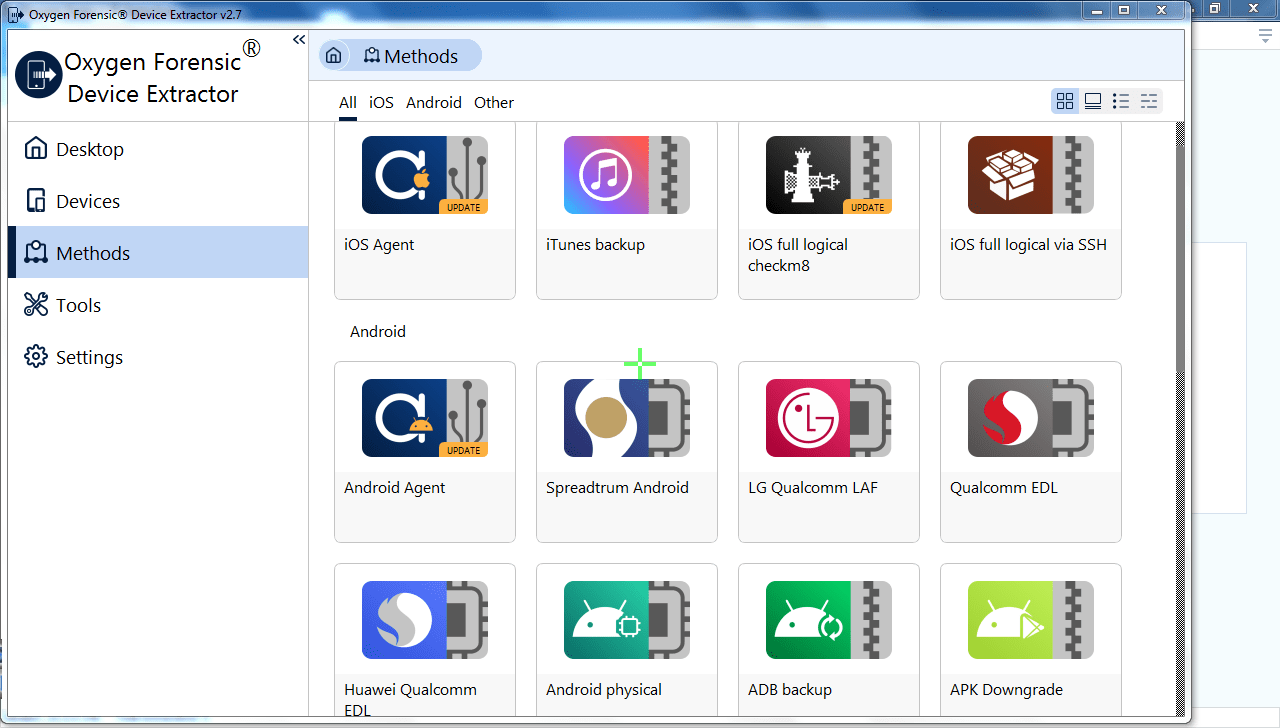This screenshot has height=728, width=1280.
Task: Open the LG Qualcomm LAF method icon
Action: pos(829,418)
